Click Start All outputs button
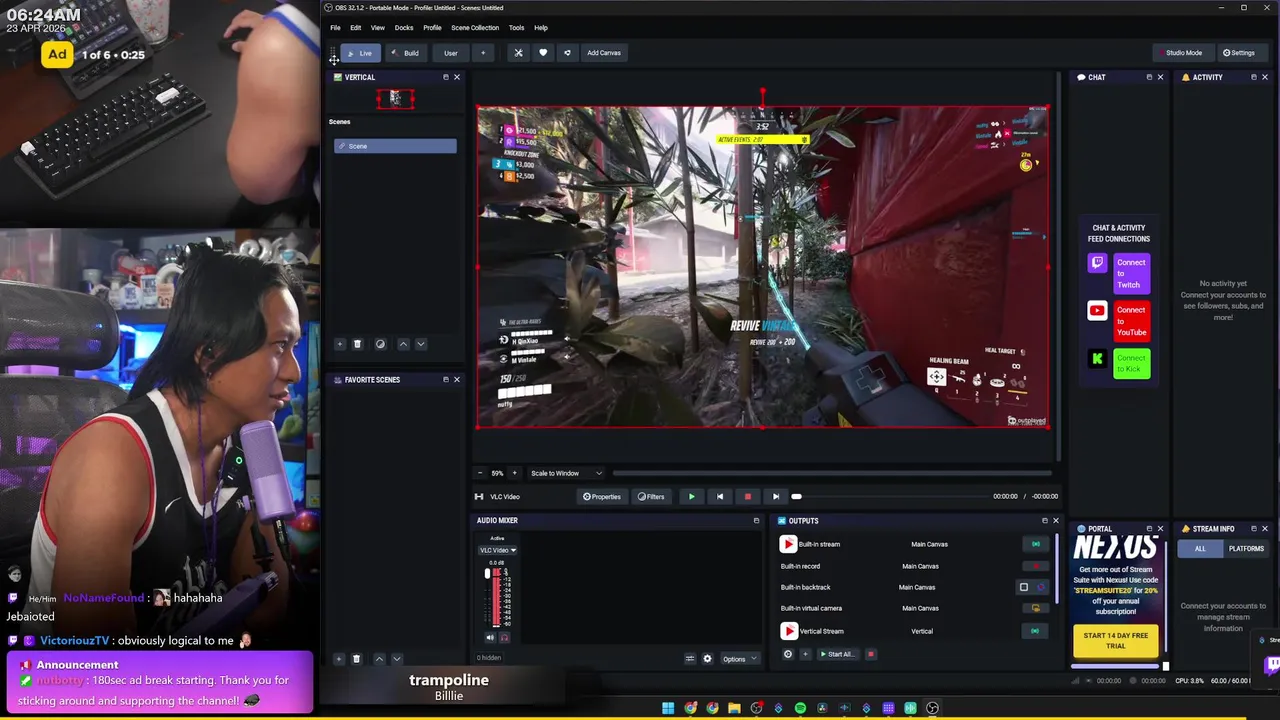Image resolution: width=1280 pixels, height=720 pixels. [x=836, y=654]
